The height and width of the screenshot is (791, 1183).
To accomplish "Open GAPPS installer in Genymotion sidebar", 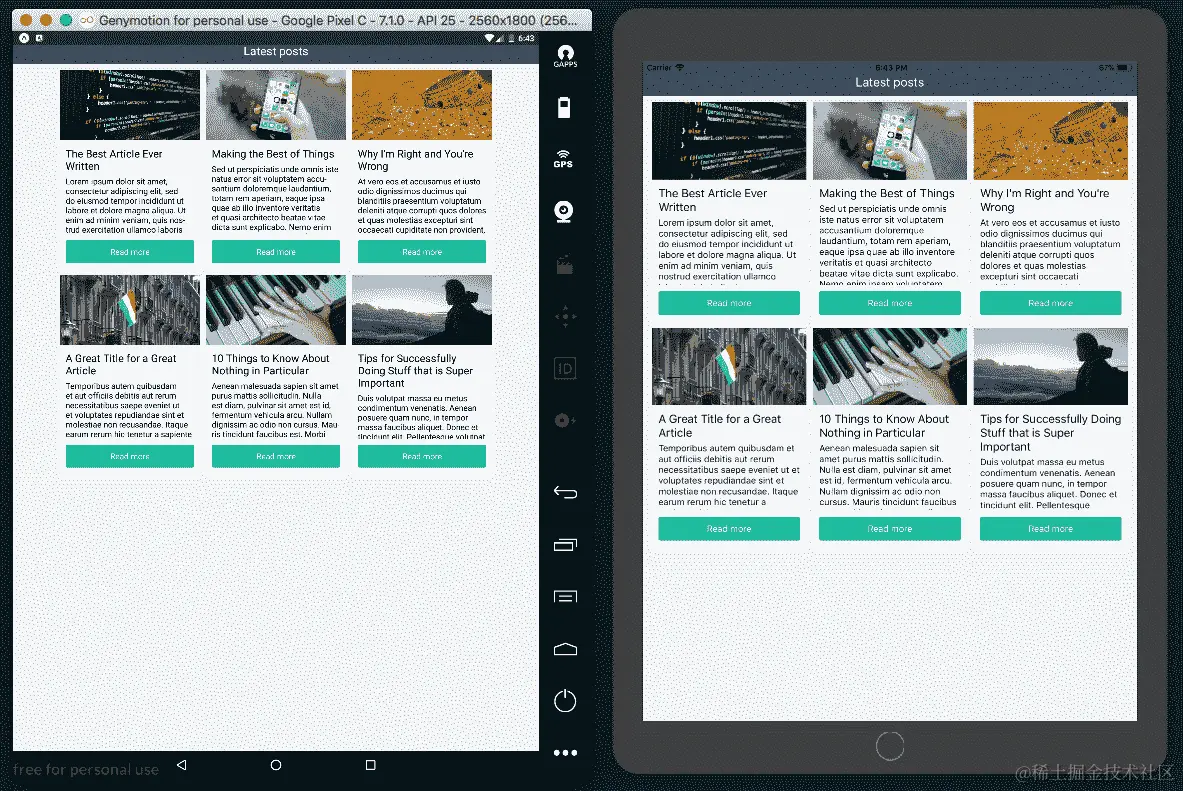I will coord(565,56).
